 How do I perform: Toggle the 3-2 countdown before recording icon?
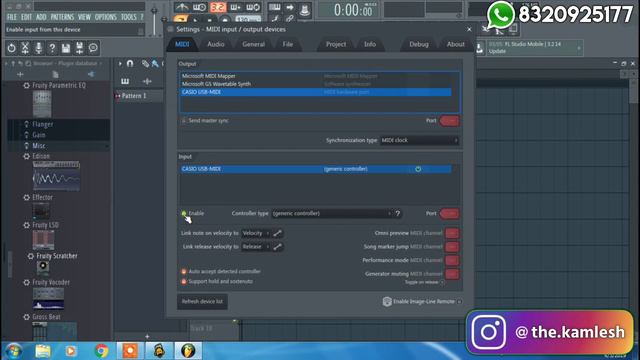click(x=218, y=7)
